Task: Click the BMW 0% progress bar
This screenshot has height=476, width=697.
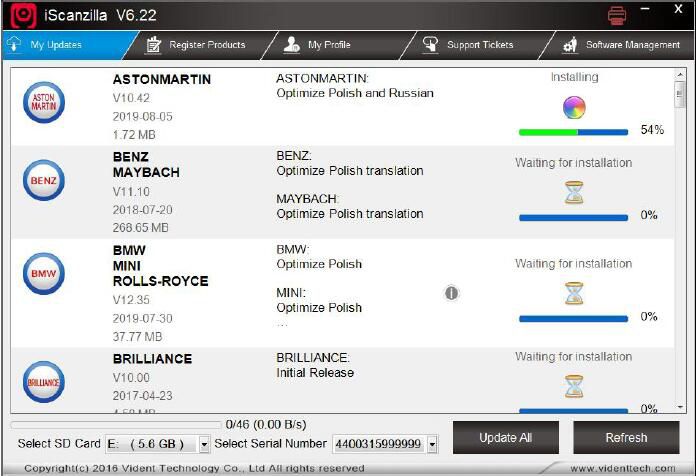Action: click(573, 319)
